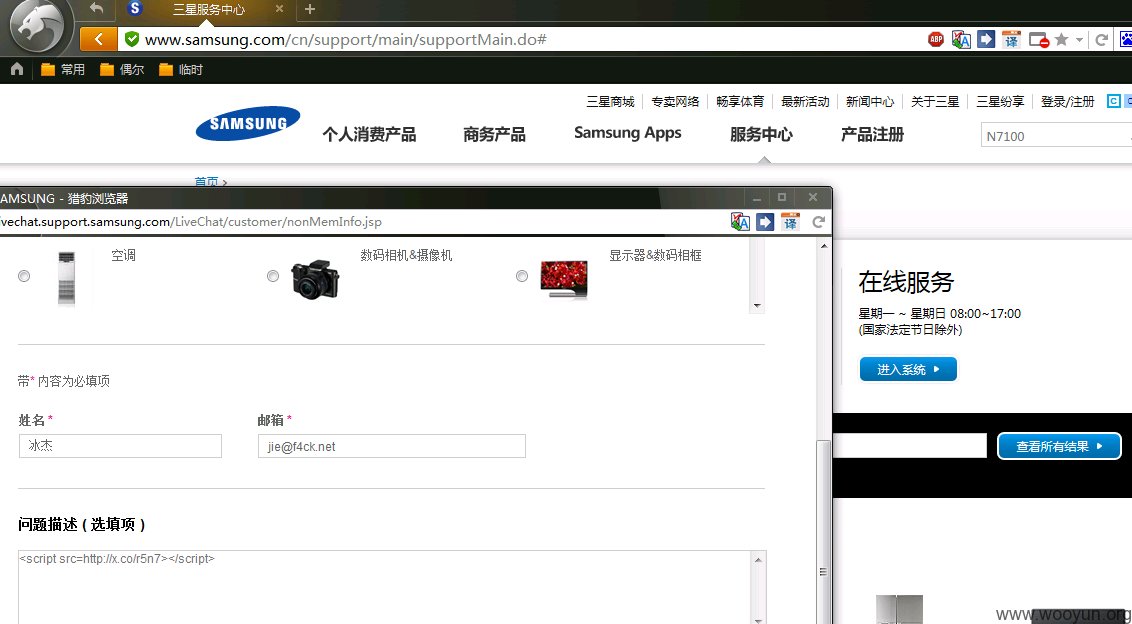The height and width of the screenshot is (624, 1132).
Task: Open the 偶尔 bookmarks folder
Action: [122, 69]
